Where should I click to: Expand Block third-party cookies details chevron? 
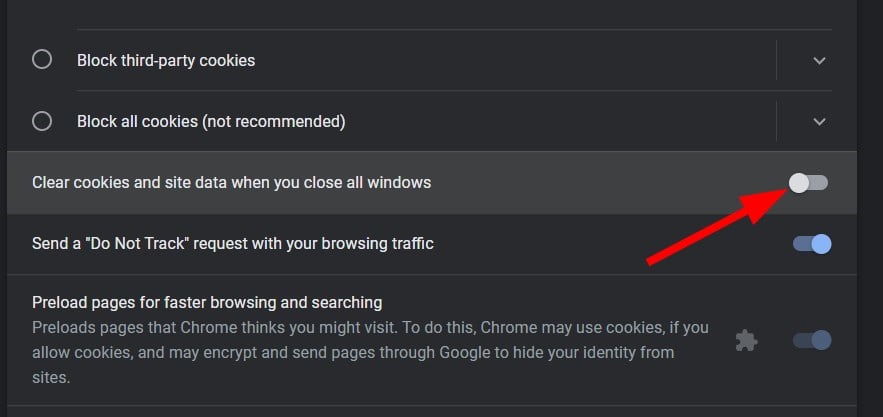pos(819,60)
